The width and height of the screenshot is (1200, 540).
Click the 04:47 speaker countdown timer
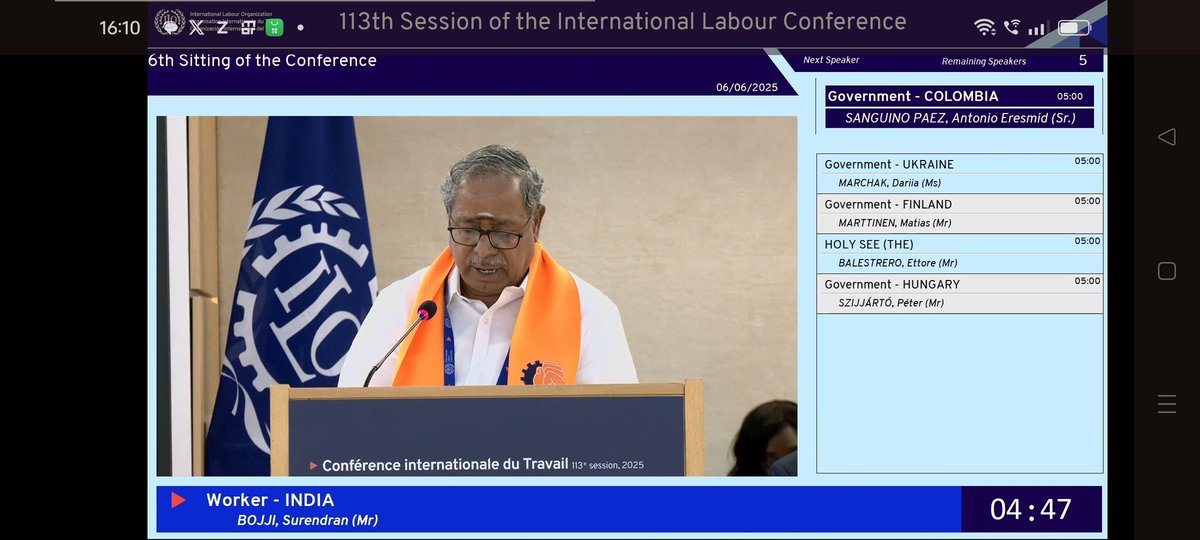coord(1031,509)
